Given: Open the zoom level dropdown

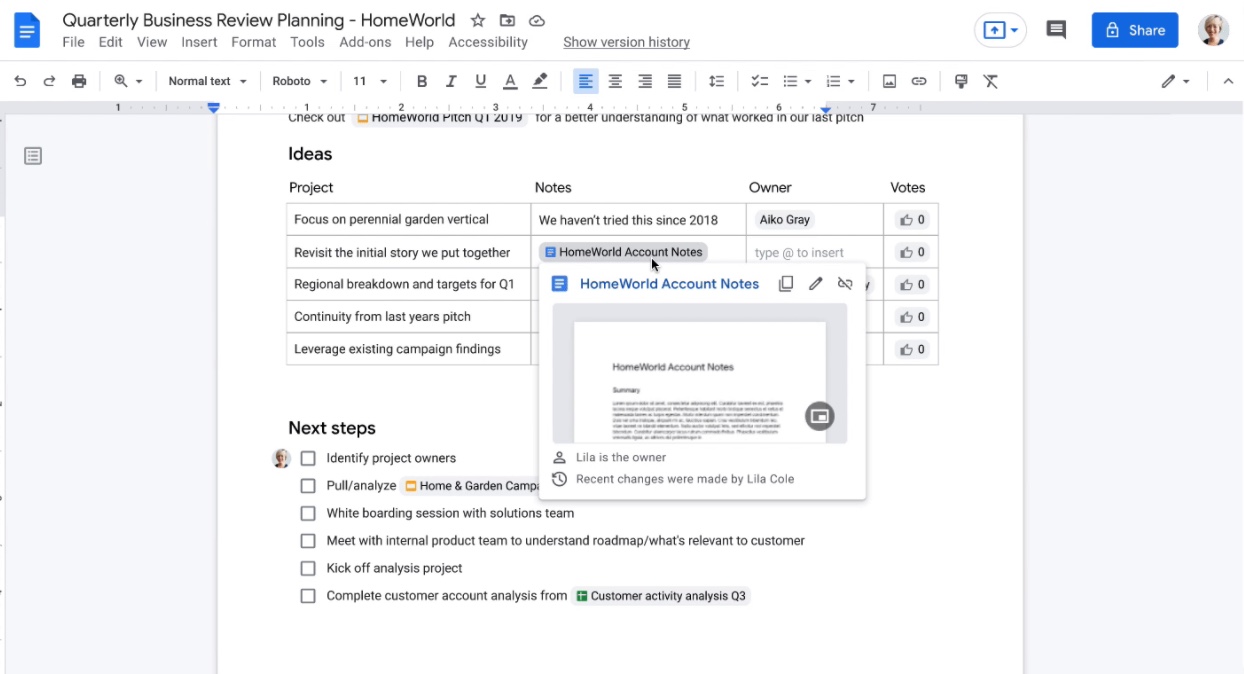Looking at the screenshot, I should click(128, 81).
